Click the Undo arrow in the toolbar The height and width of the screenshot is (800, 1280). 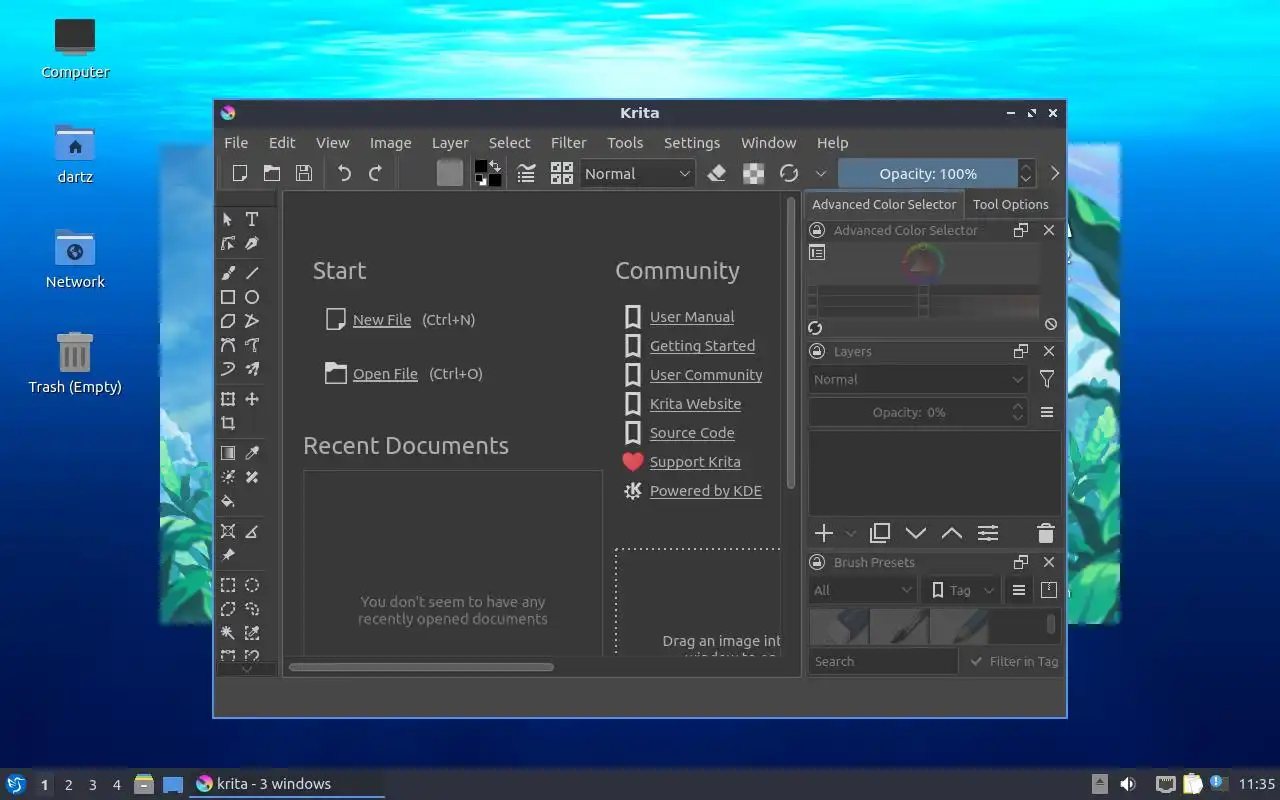[344, 173]
